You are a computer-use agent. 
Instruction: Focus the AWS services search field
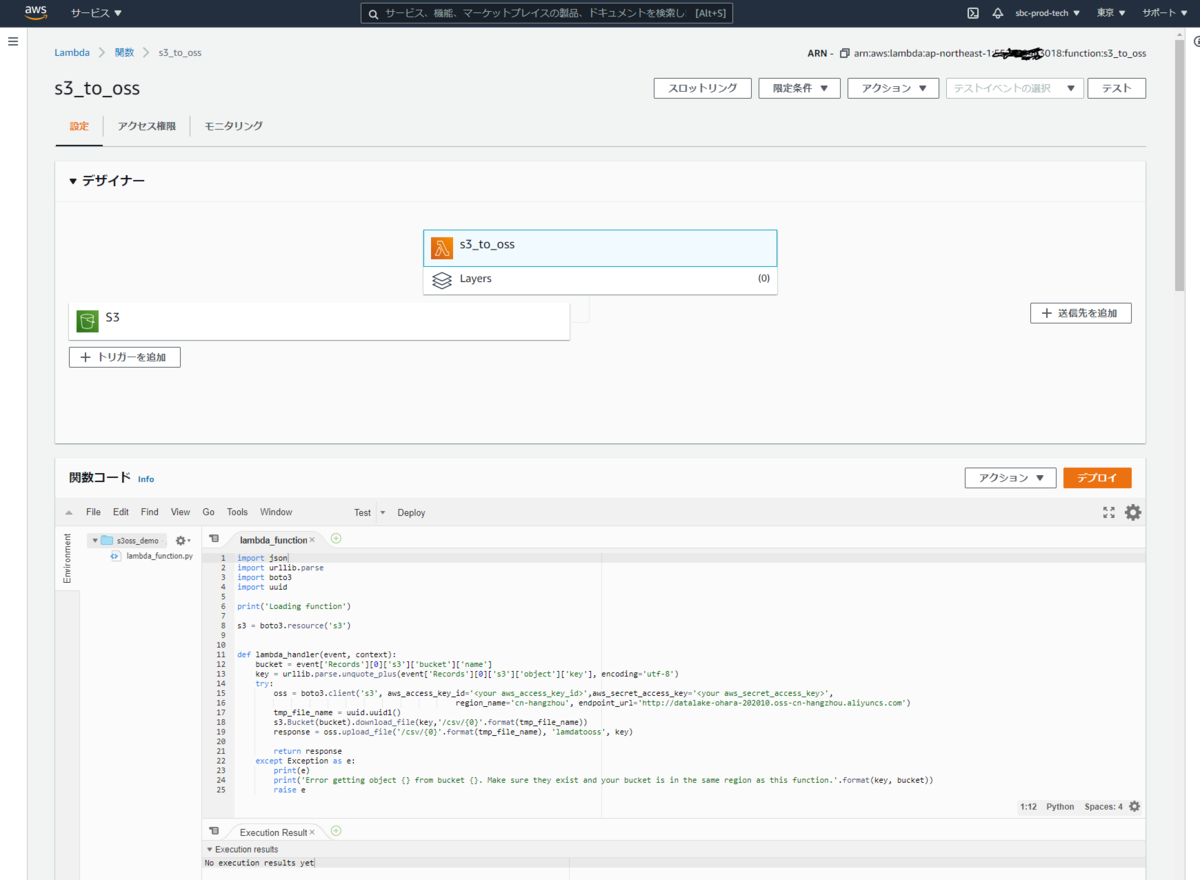tap(546, 13)
